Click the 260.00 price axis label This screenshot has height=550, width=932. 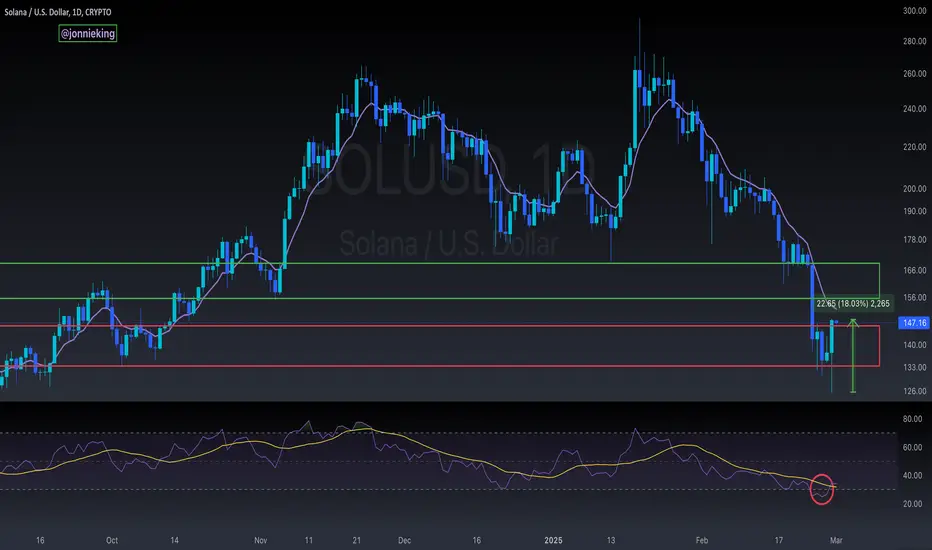coord(914,74)
